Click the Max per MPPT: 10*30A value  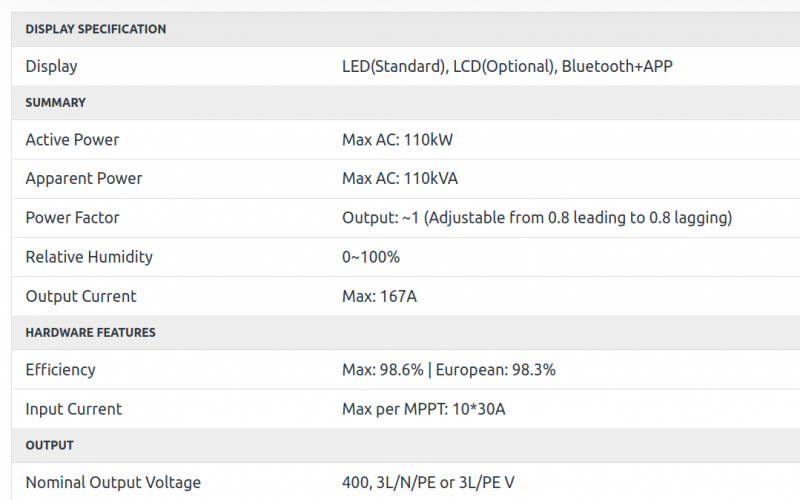pyautogui.click(x=423, y=409)
